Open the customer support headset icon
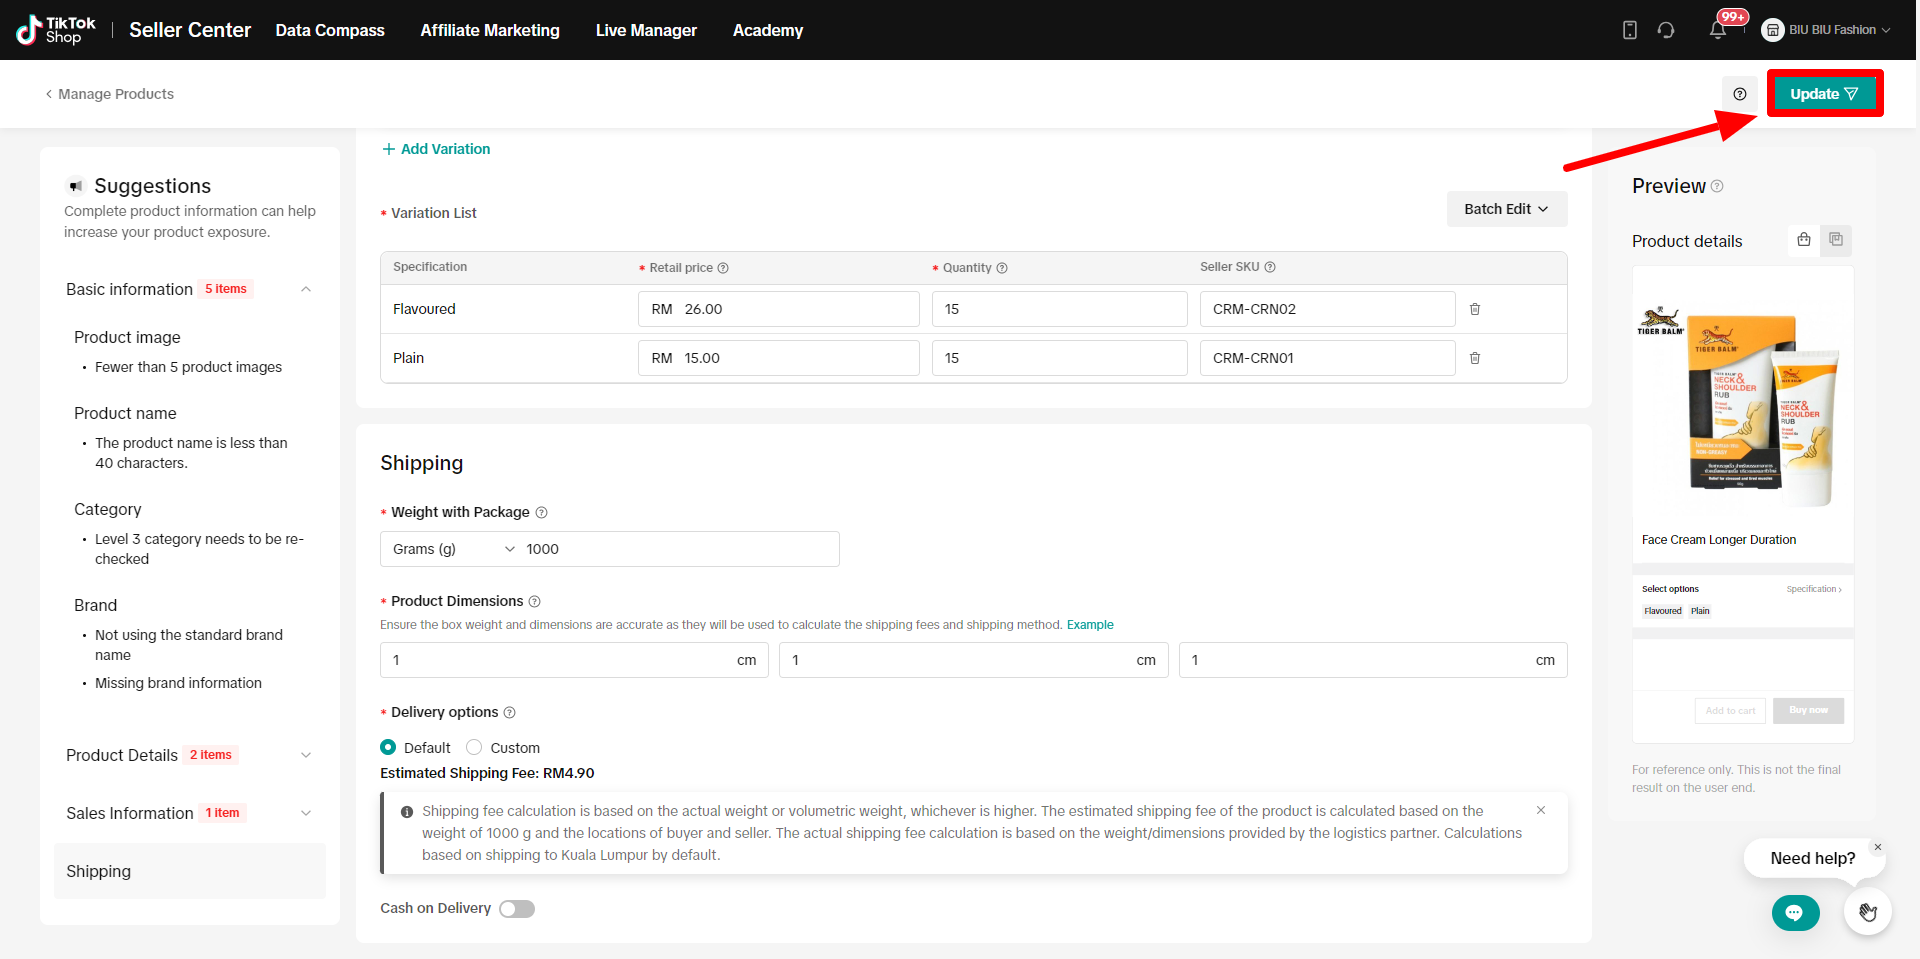 pos(1665,30)
